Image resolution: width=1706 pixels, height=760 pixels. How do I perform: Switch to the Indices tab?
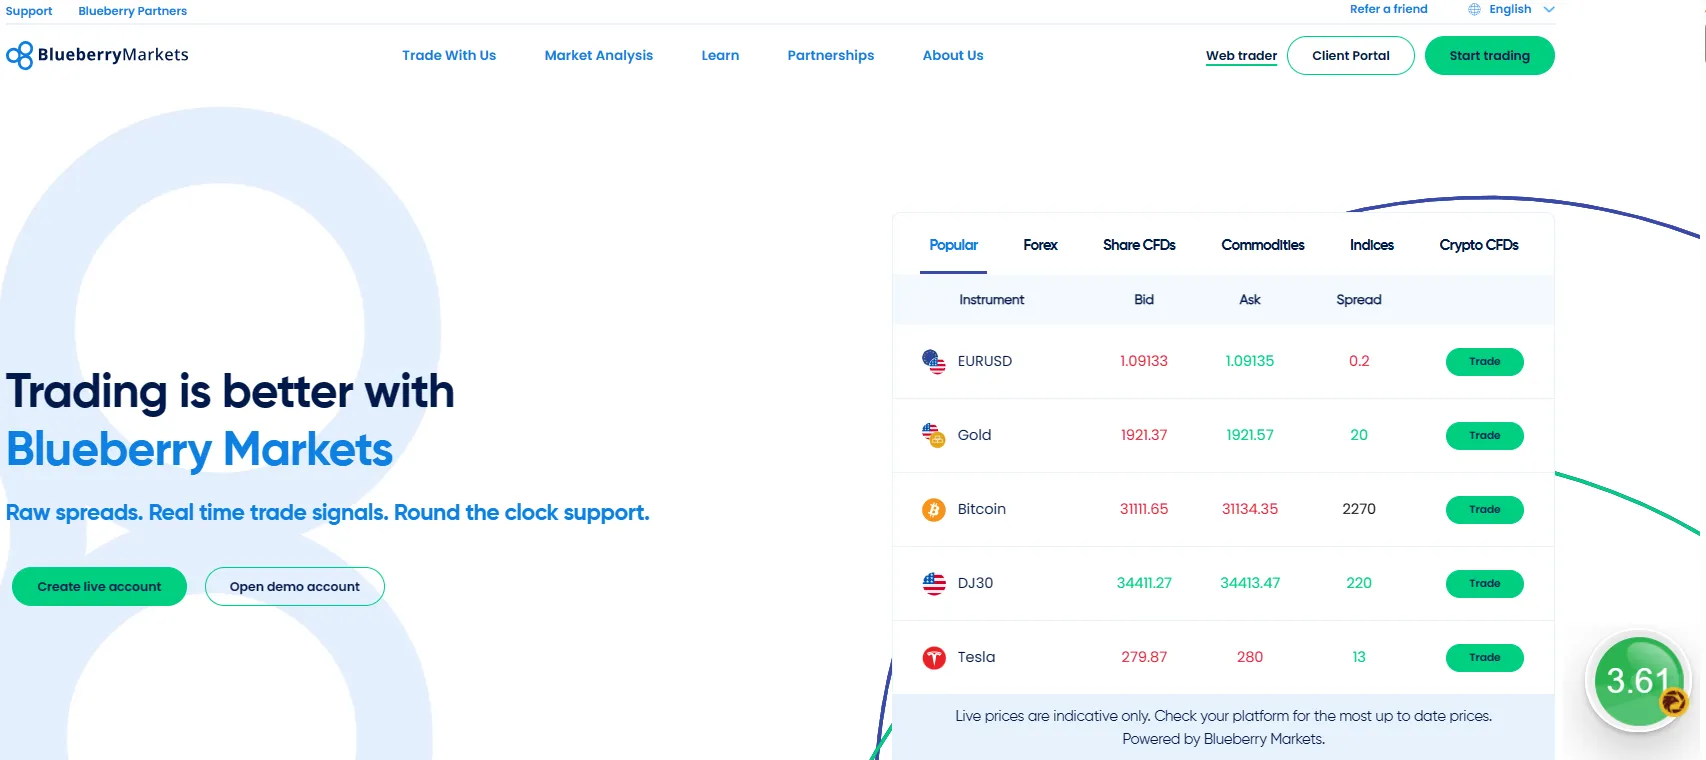1371,245
